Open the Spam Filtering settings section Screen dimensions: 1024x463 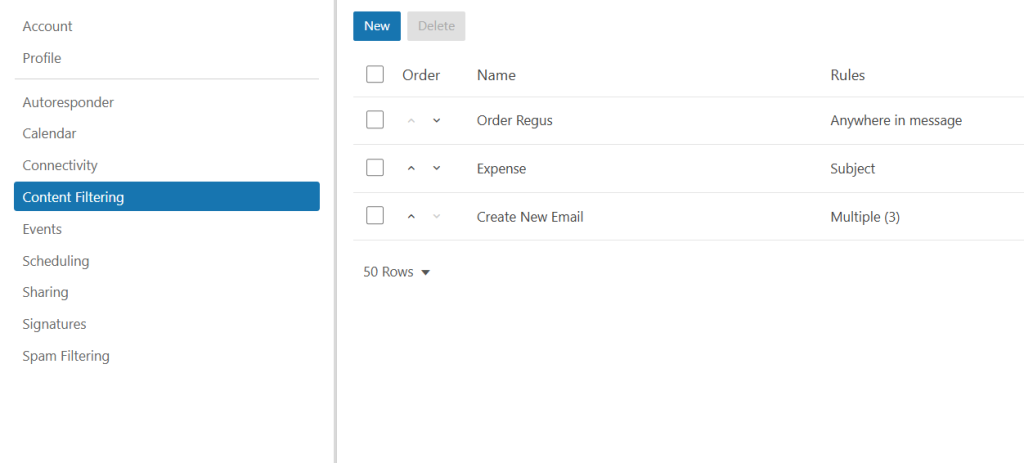click(66, 356)
